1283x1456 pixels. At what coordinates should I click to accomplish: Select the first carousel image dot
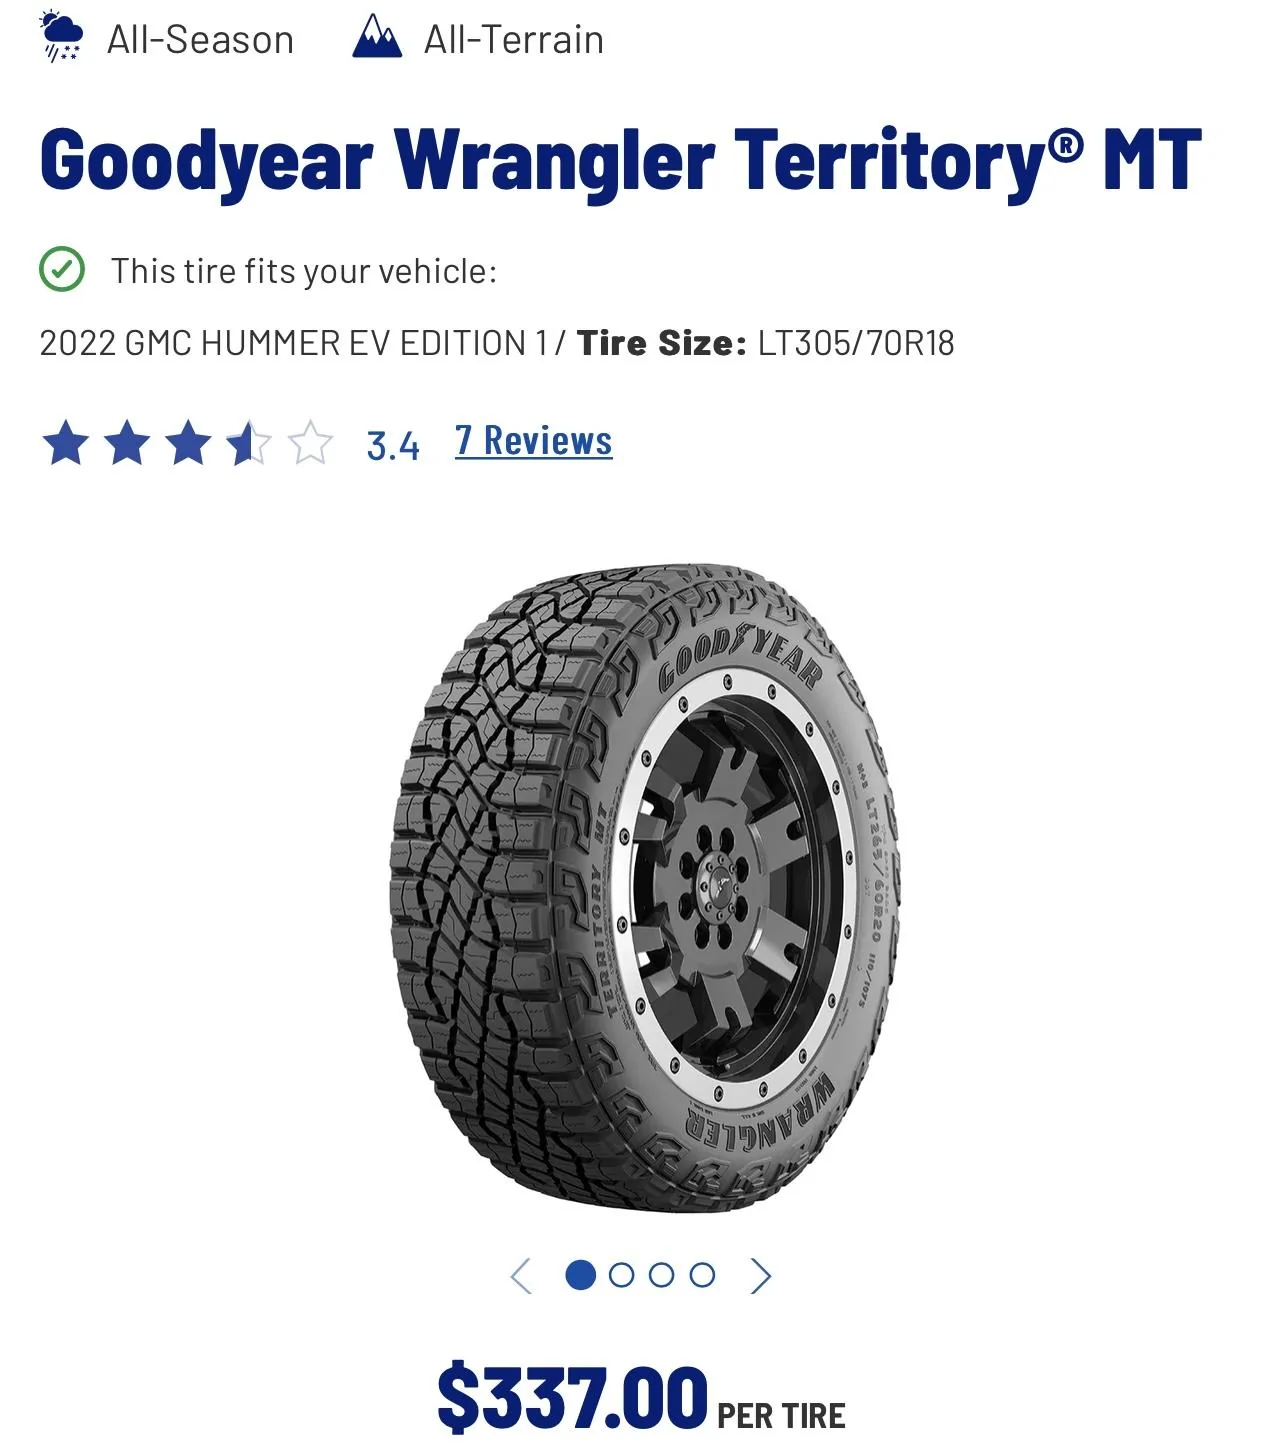(x=581, y=1275)
